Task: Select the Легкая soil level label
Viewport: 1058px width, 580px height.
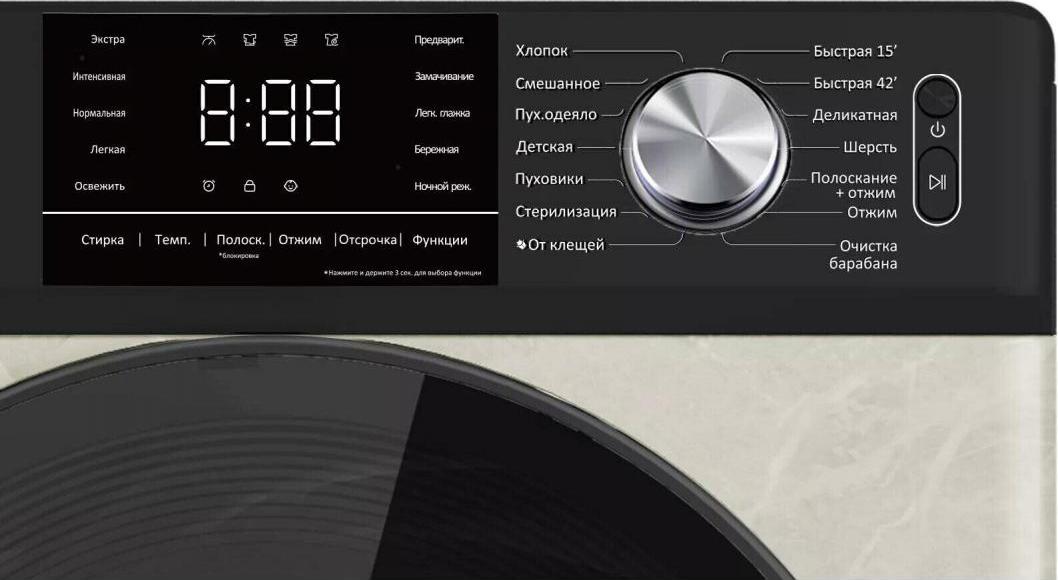Action: click(x=108, y=149)
